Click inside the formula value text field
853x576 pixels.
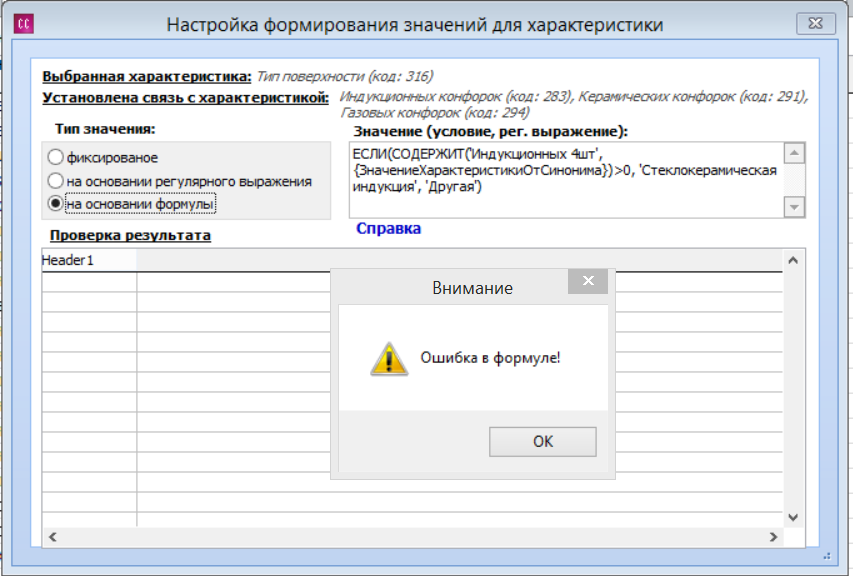point(566,180)
